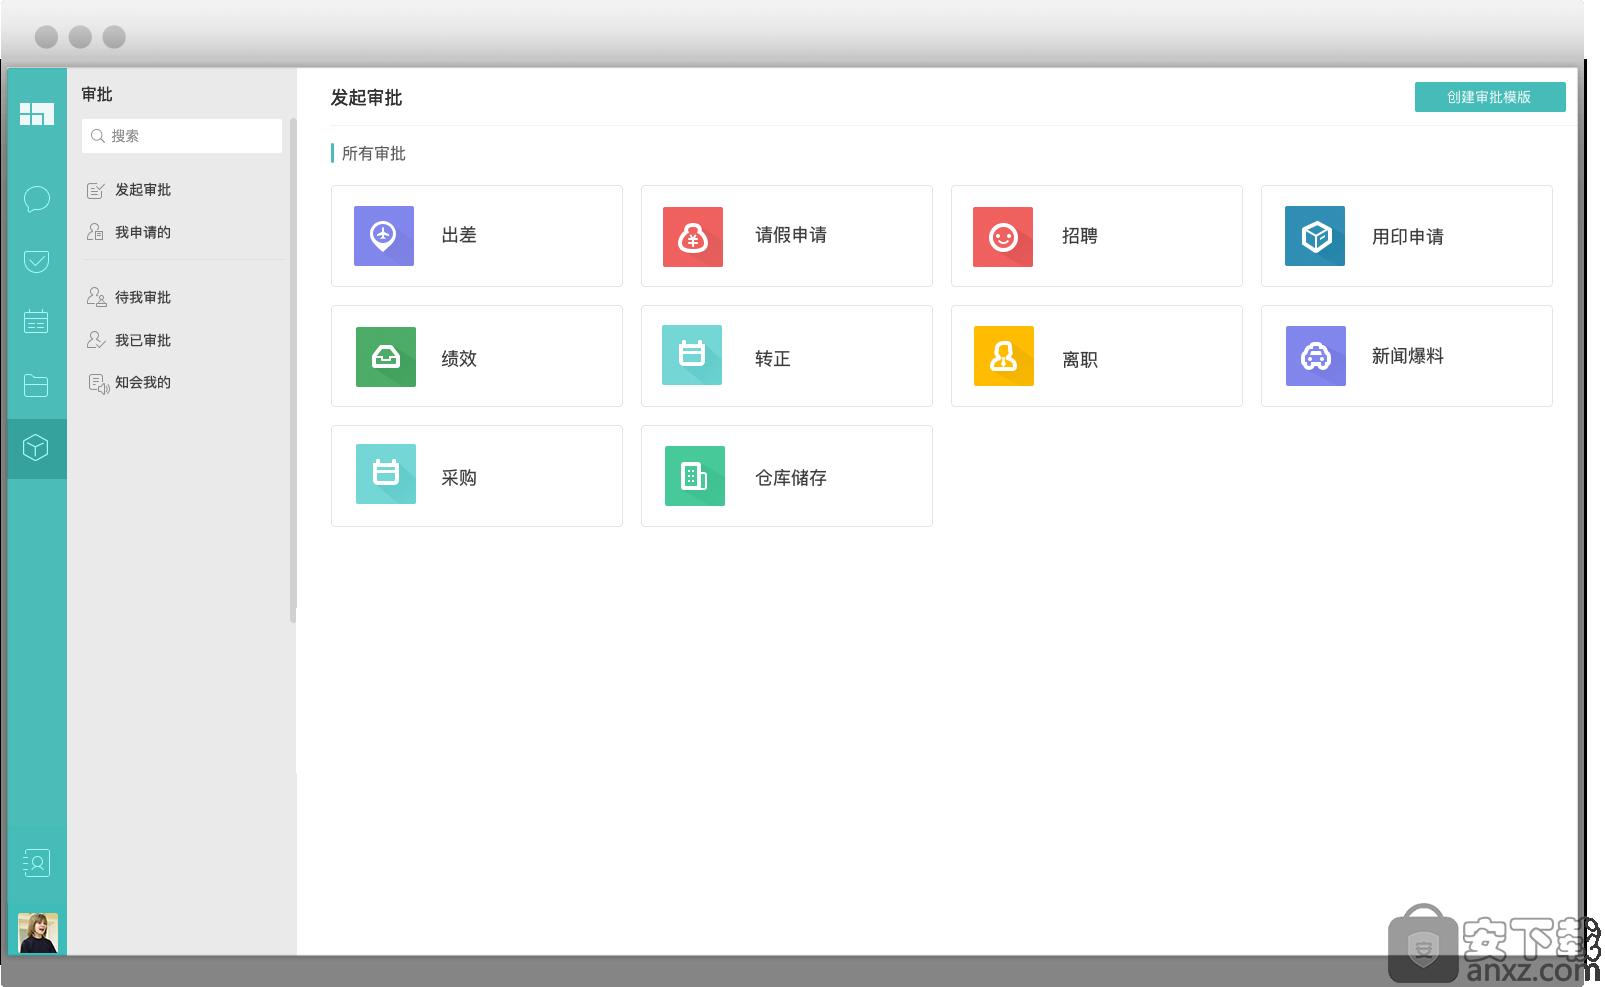Viewport: 1605px width, 987px height.
Task: Open the 请假申请 card label
Action: click(791, 235)
